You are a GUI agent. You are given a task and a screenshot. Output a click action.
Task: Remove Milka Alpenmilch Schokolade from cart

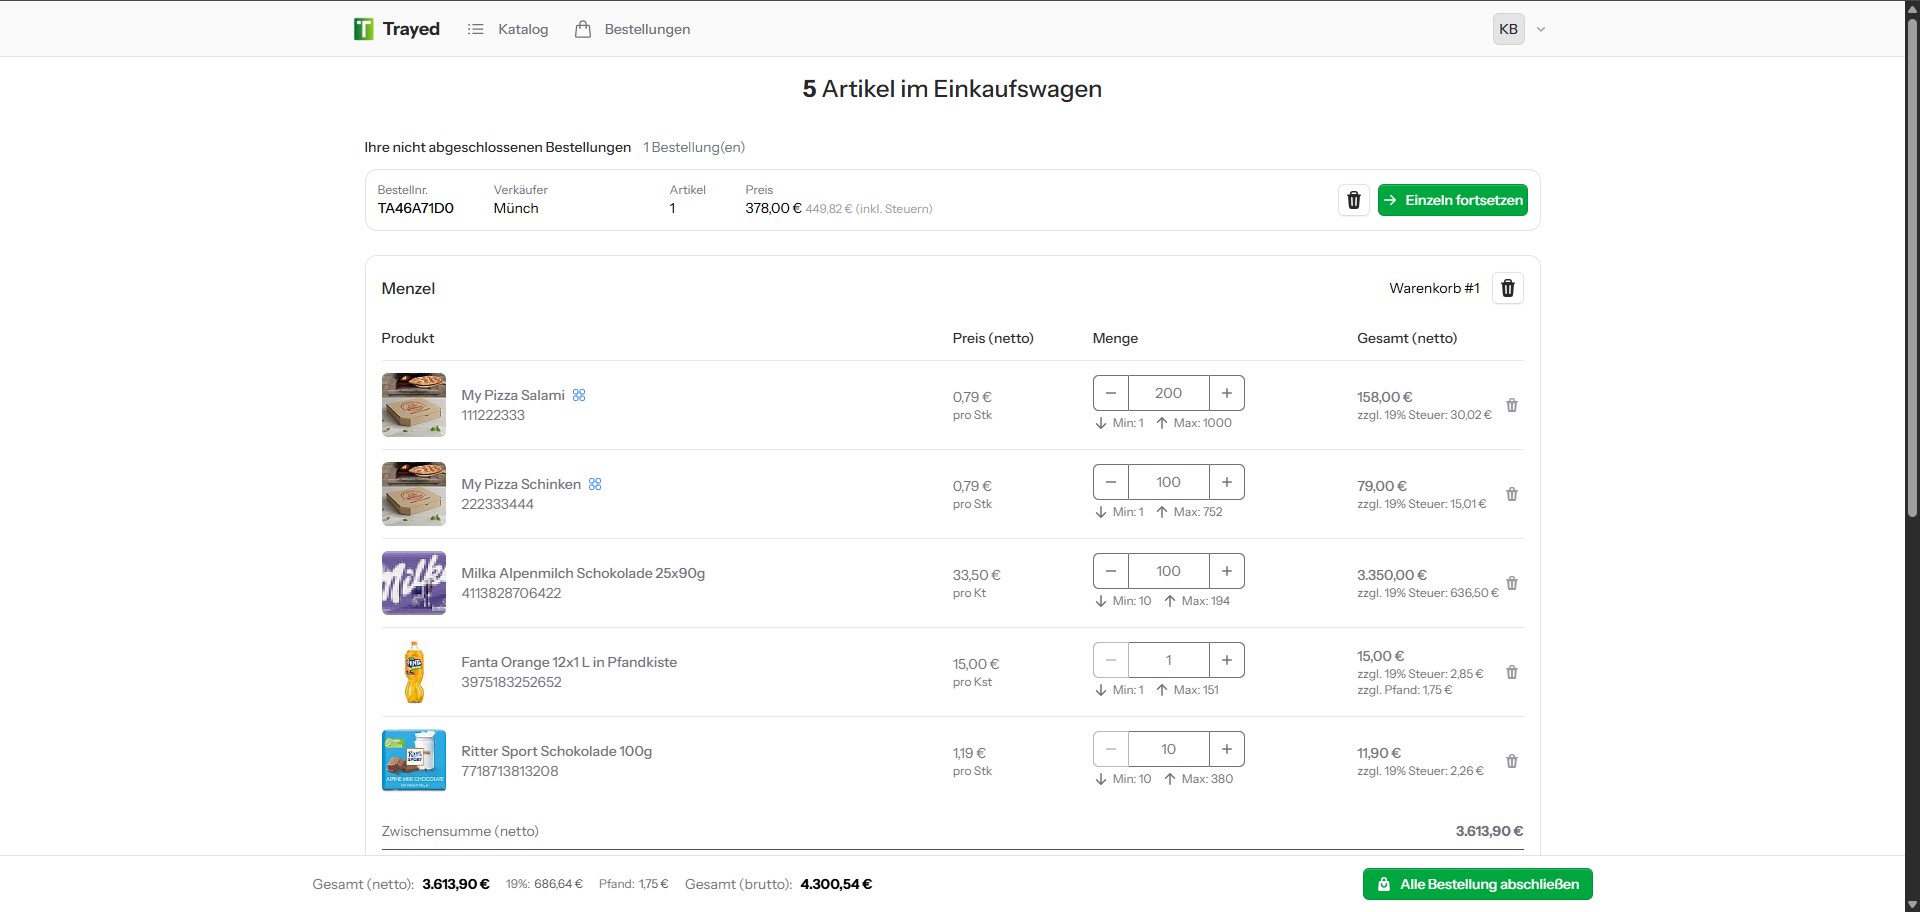tap(1511, 583)
